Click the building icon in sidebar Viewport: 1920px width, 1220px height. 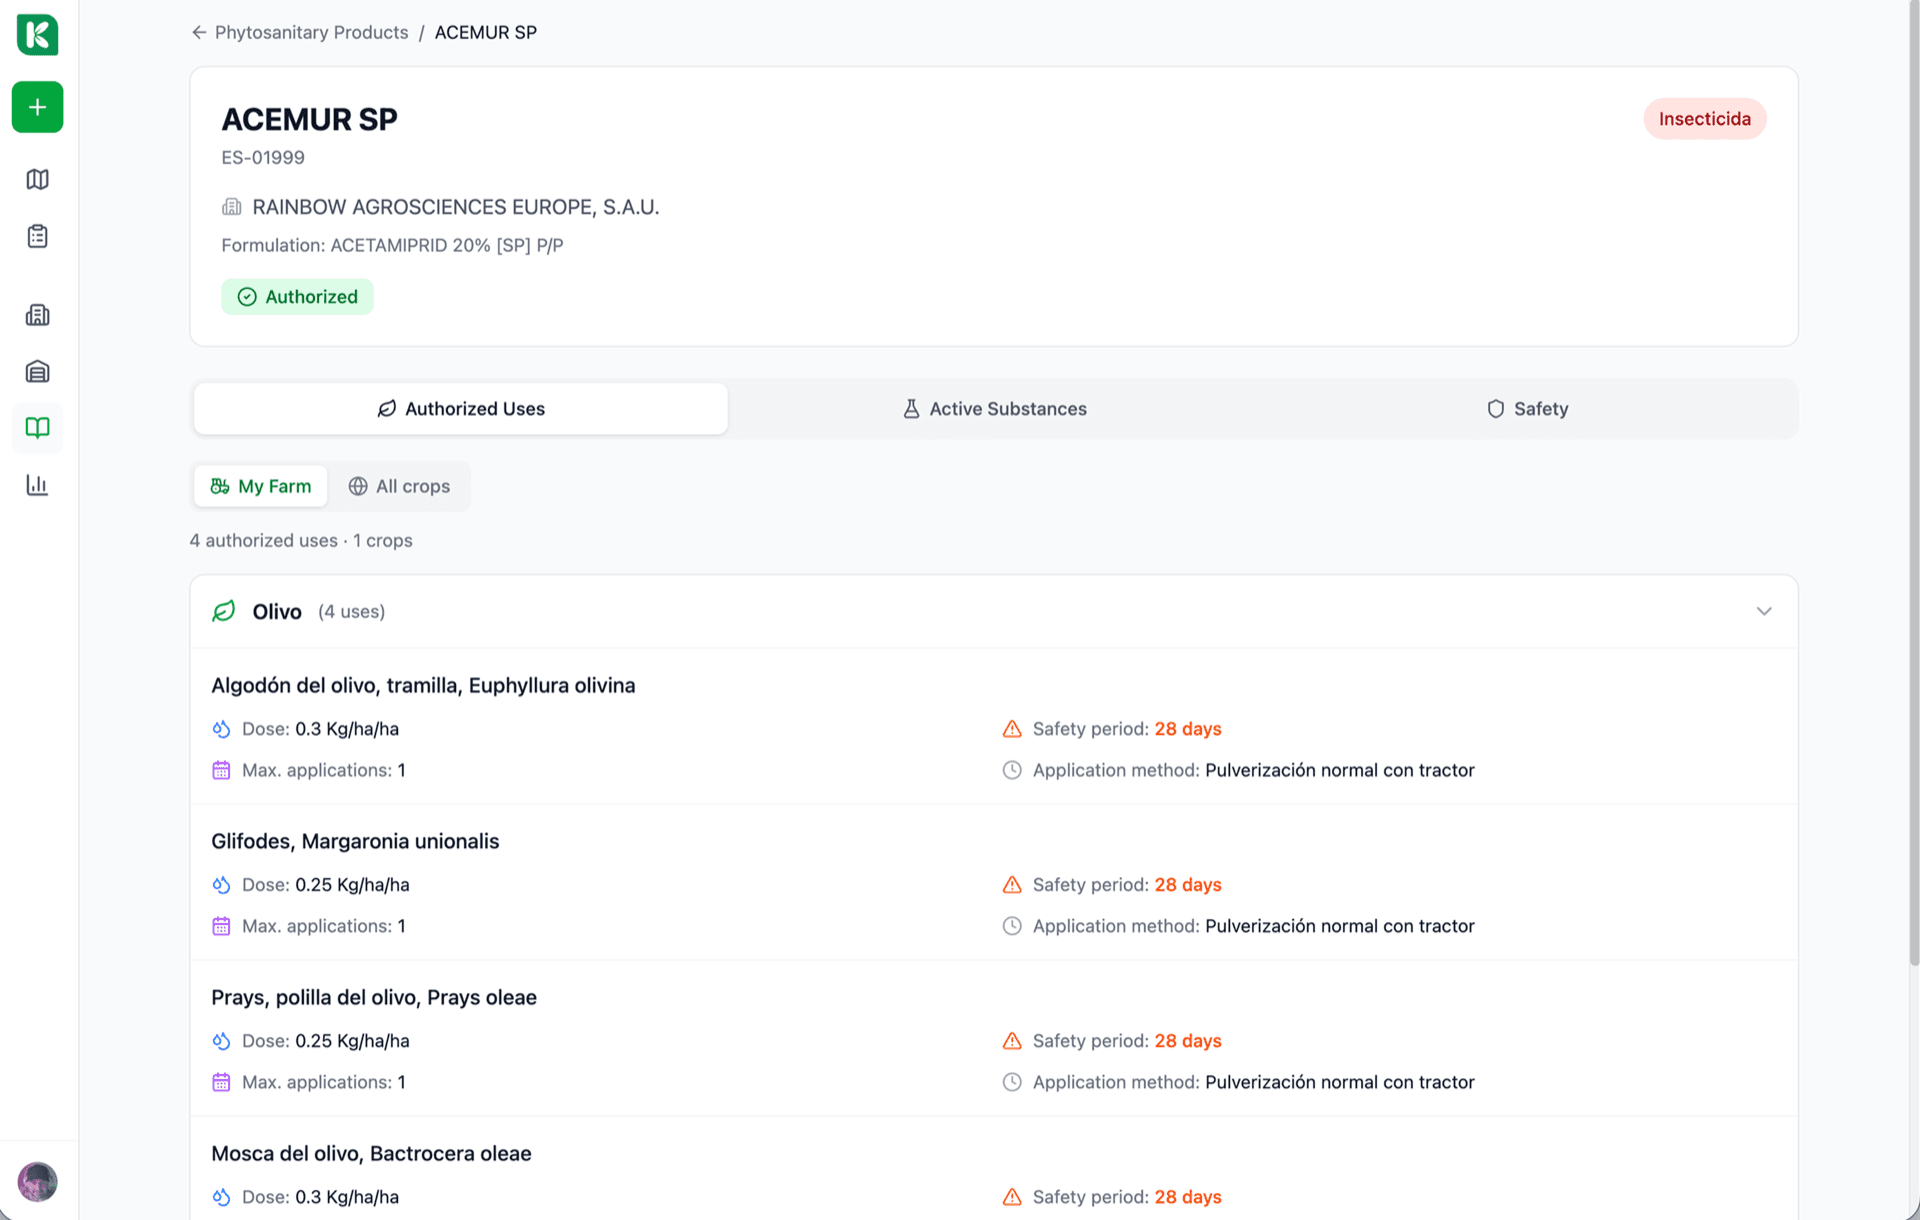(x=37, y=315)
